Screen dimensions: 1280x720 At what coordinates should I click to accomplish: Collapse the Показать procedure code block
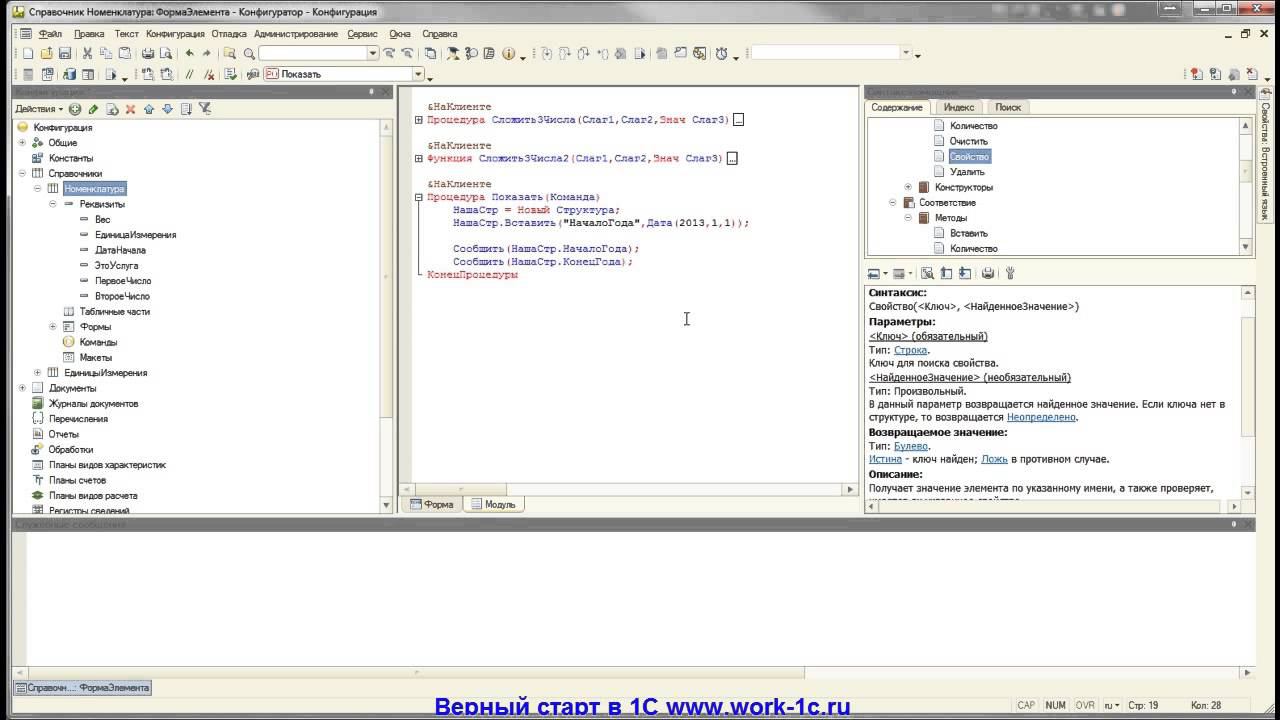click(x=419, y=197)
